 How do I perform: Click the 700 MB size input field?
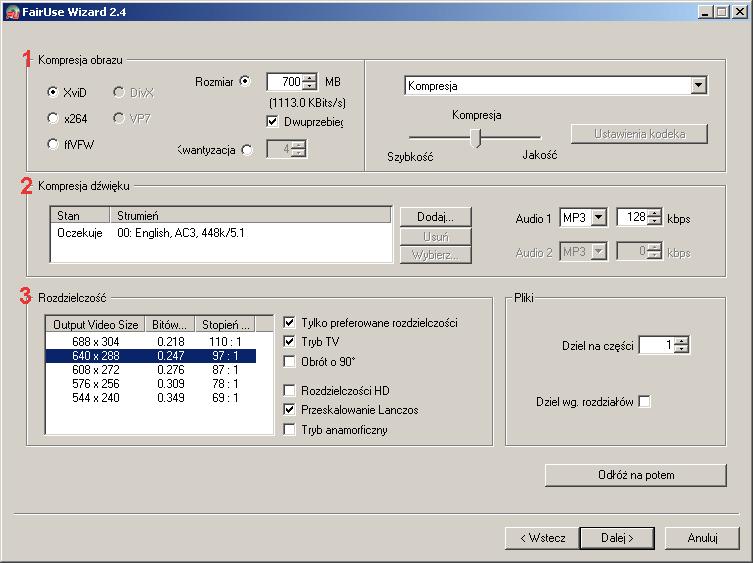284,82
